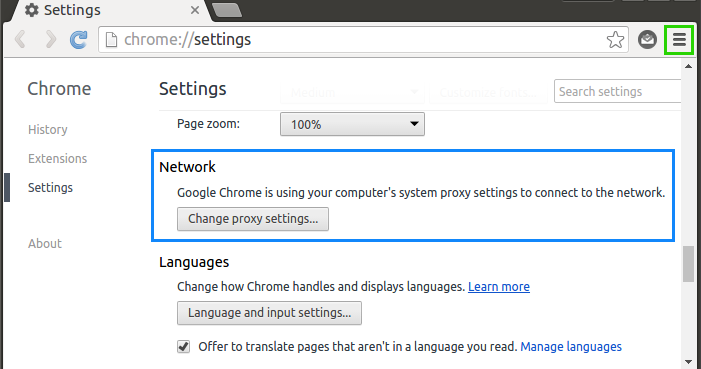This screenshot has height=369, width=701.
Task: Click Language and input settings button
Action: point(269,313)
